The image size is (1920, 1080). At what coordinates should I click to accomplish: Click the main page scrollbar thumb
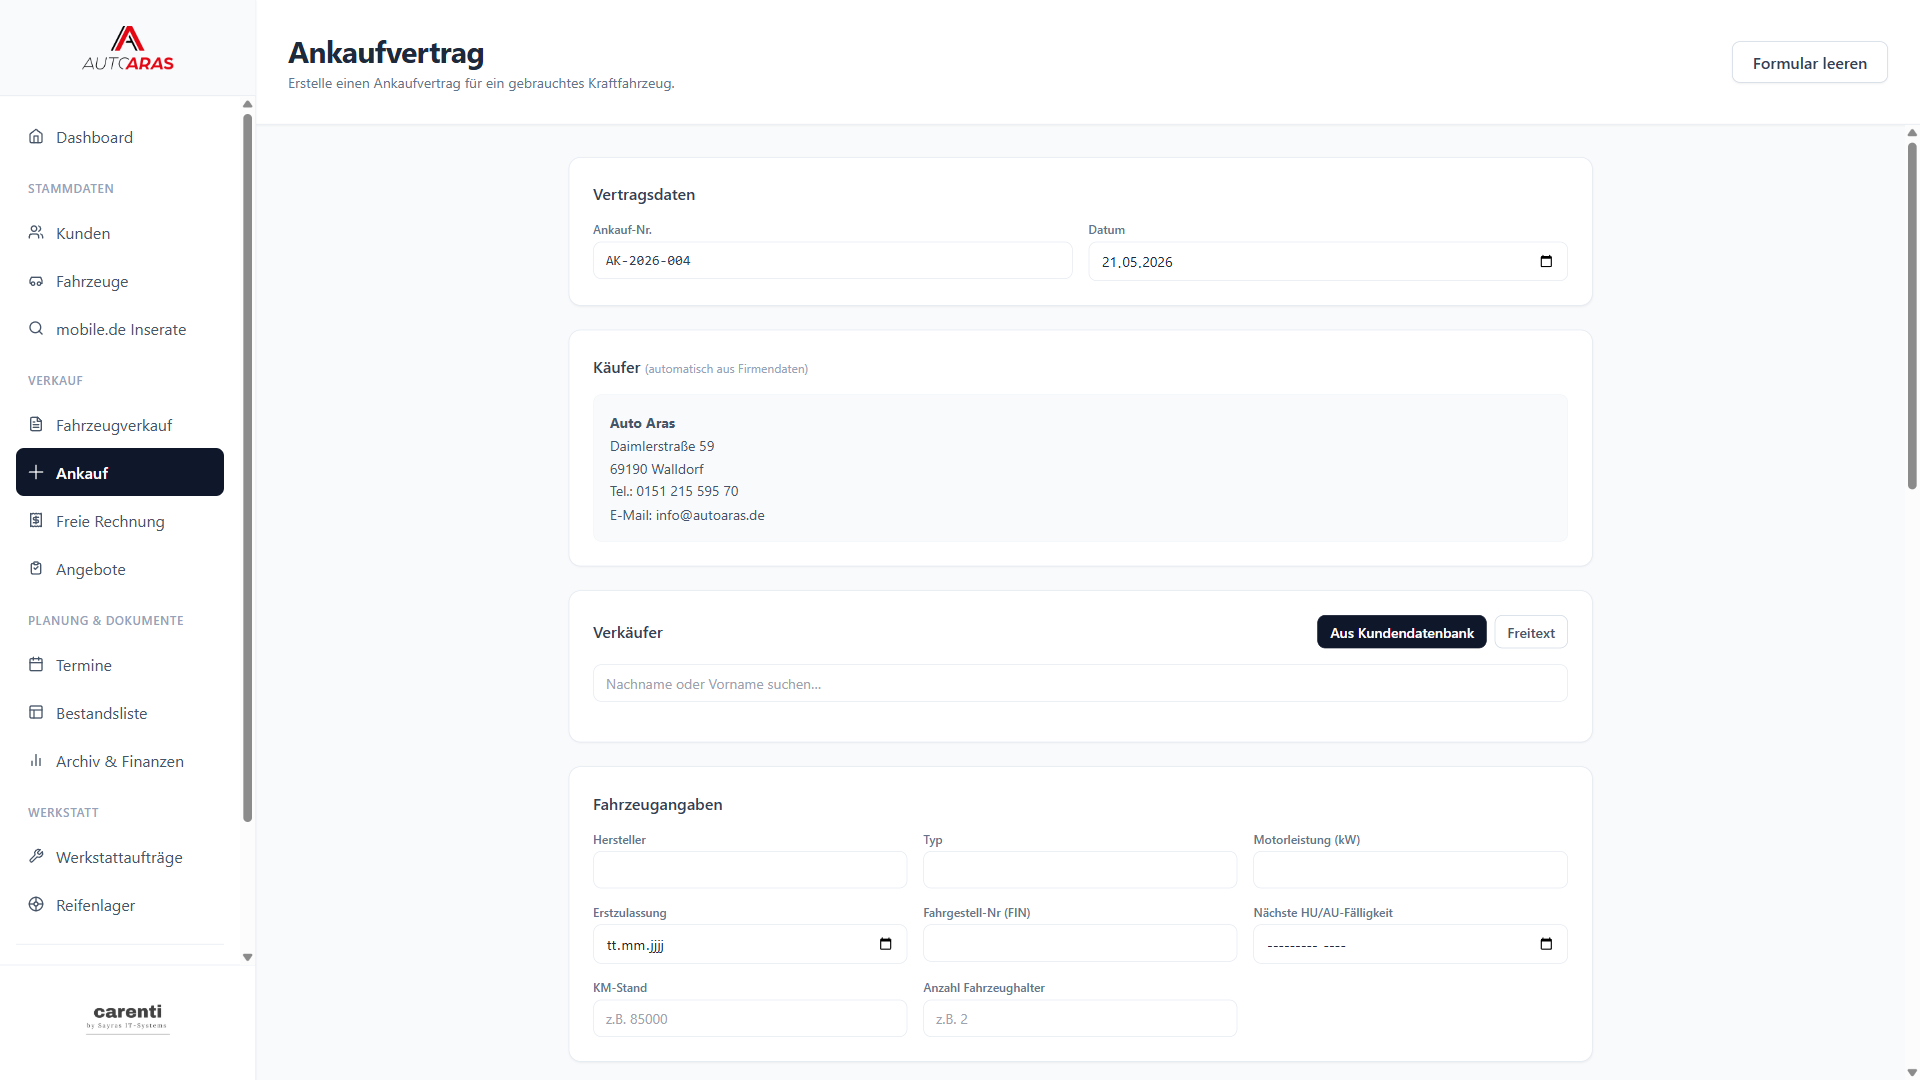click(x=1912, y=316)
